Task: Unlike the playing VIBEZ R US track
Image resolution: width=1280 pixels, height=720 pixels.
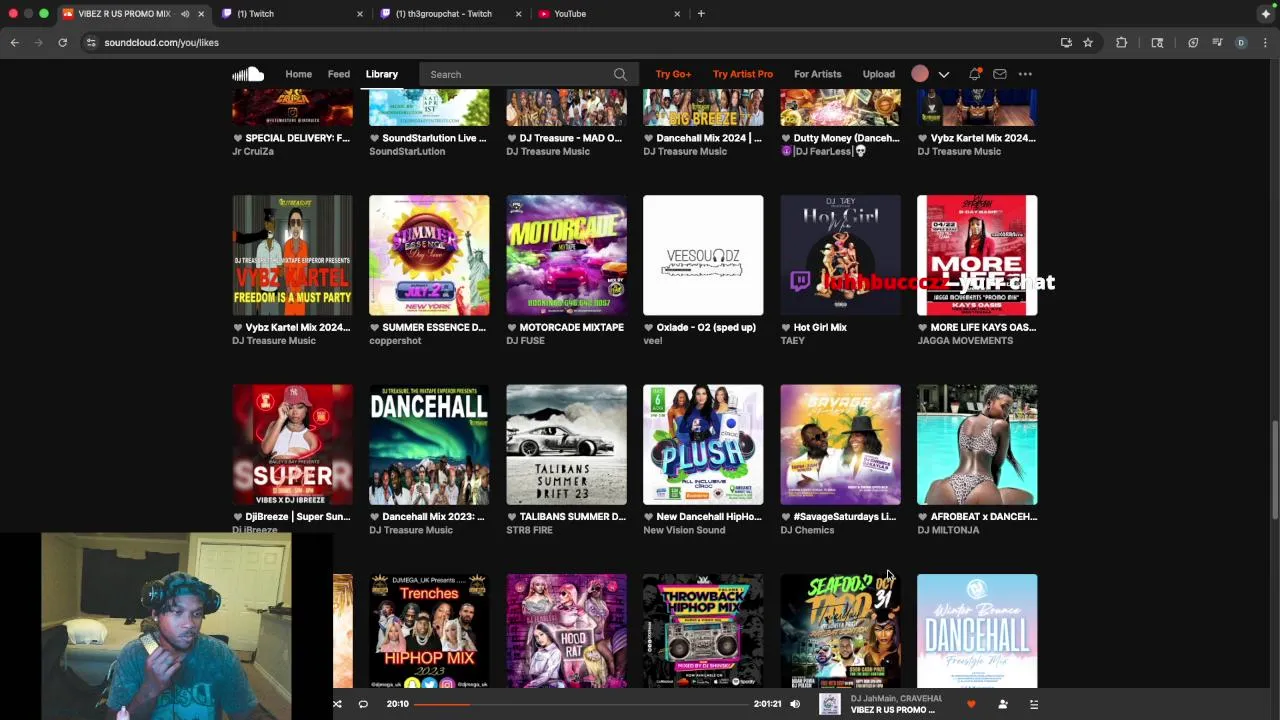Action: [970, 704]
